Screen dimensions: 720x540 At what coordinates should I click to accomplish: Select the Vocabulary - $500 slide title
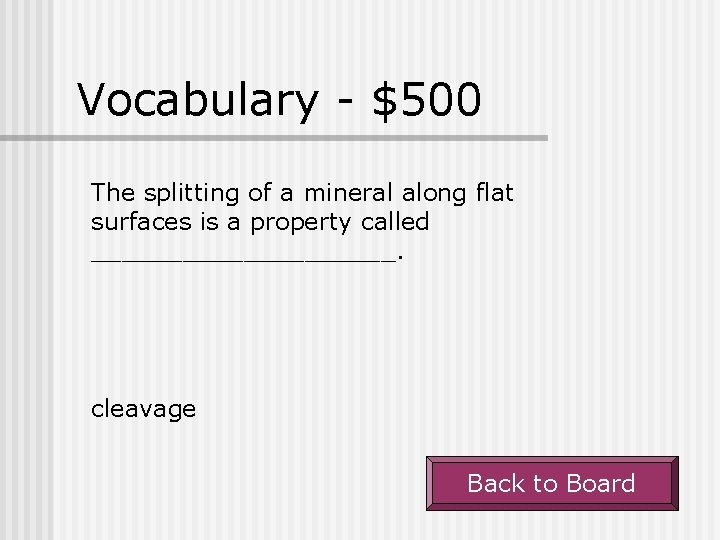click(x=279, y=100)
